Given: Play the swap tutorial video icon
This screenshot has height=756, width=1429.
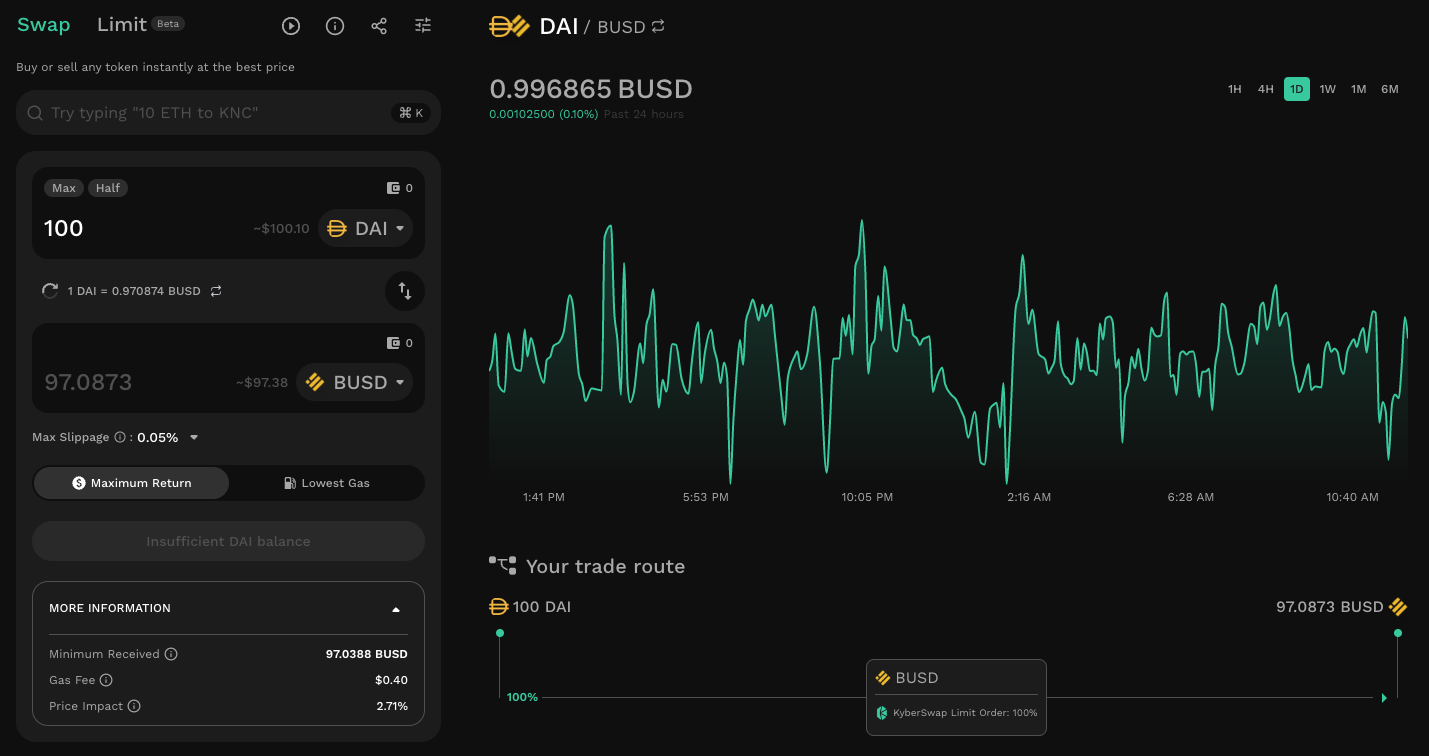Looking at the screenshot, I should 291,26.
